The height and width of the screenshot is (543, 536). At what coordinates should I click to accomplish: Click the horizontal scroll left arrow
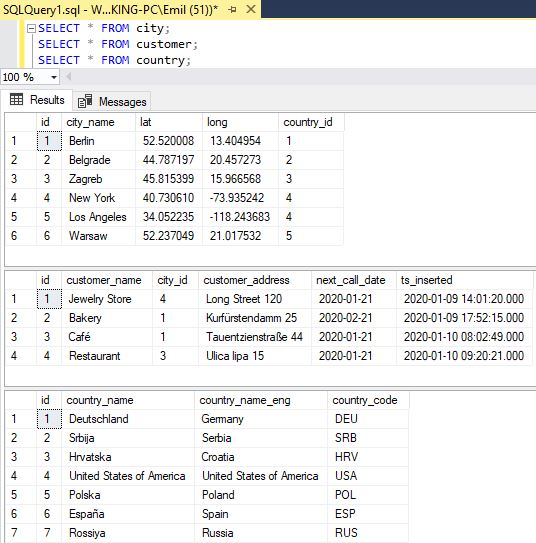[69, 77]
